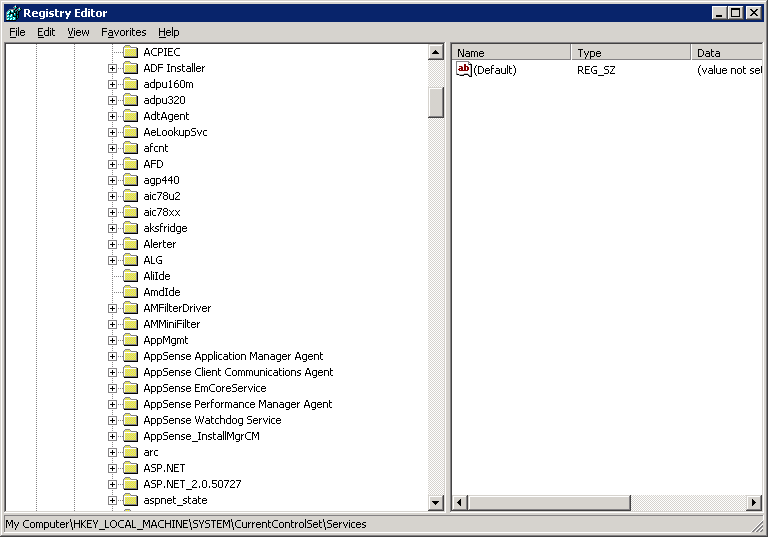
Task: Click the status bar registry path
Action: coord(186,524)
